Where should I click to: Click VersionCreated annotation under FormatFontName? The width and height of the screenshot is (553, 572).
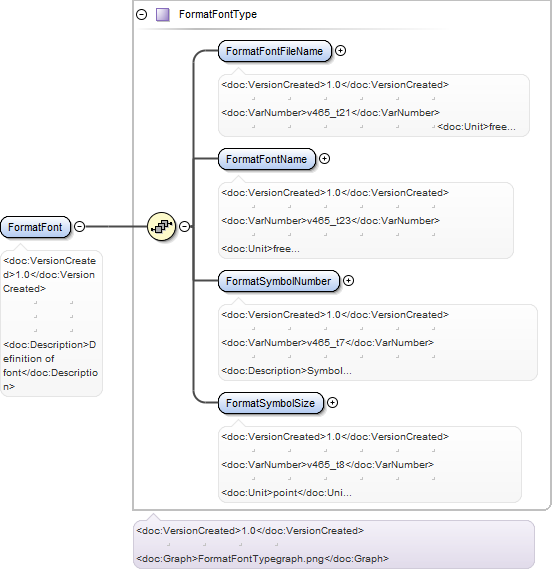coord(335,193)
